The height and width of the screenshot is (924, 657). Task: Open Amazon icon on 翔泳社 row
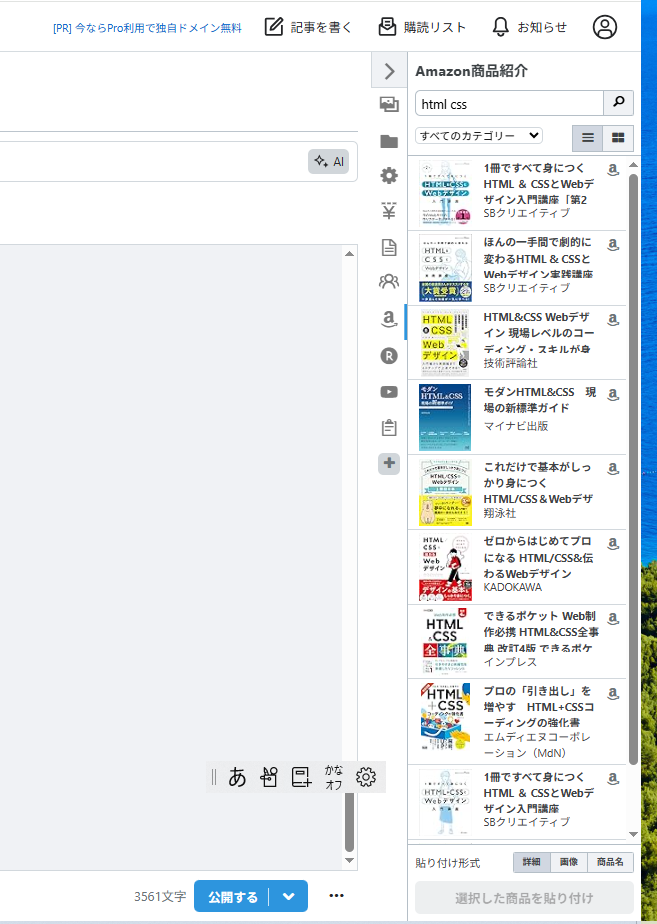tap(613, 468)
